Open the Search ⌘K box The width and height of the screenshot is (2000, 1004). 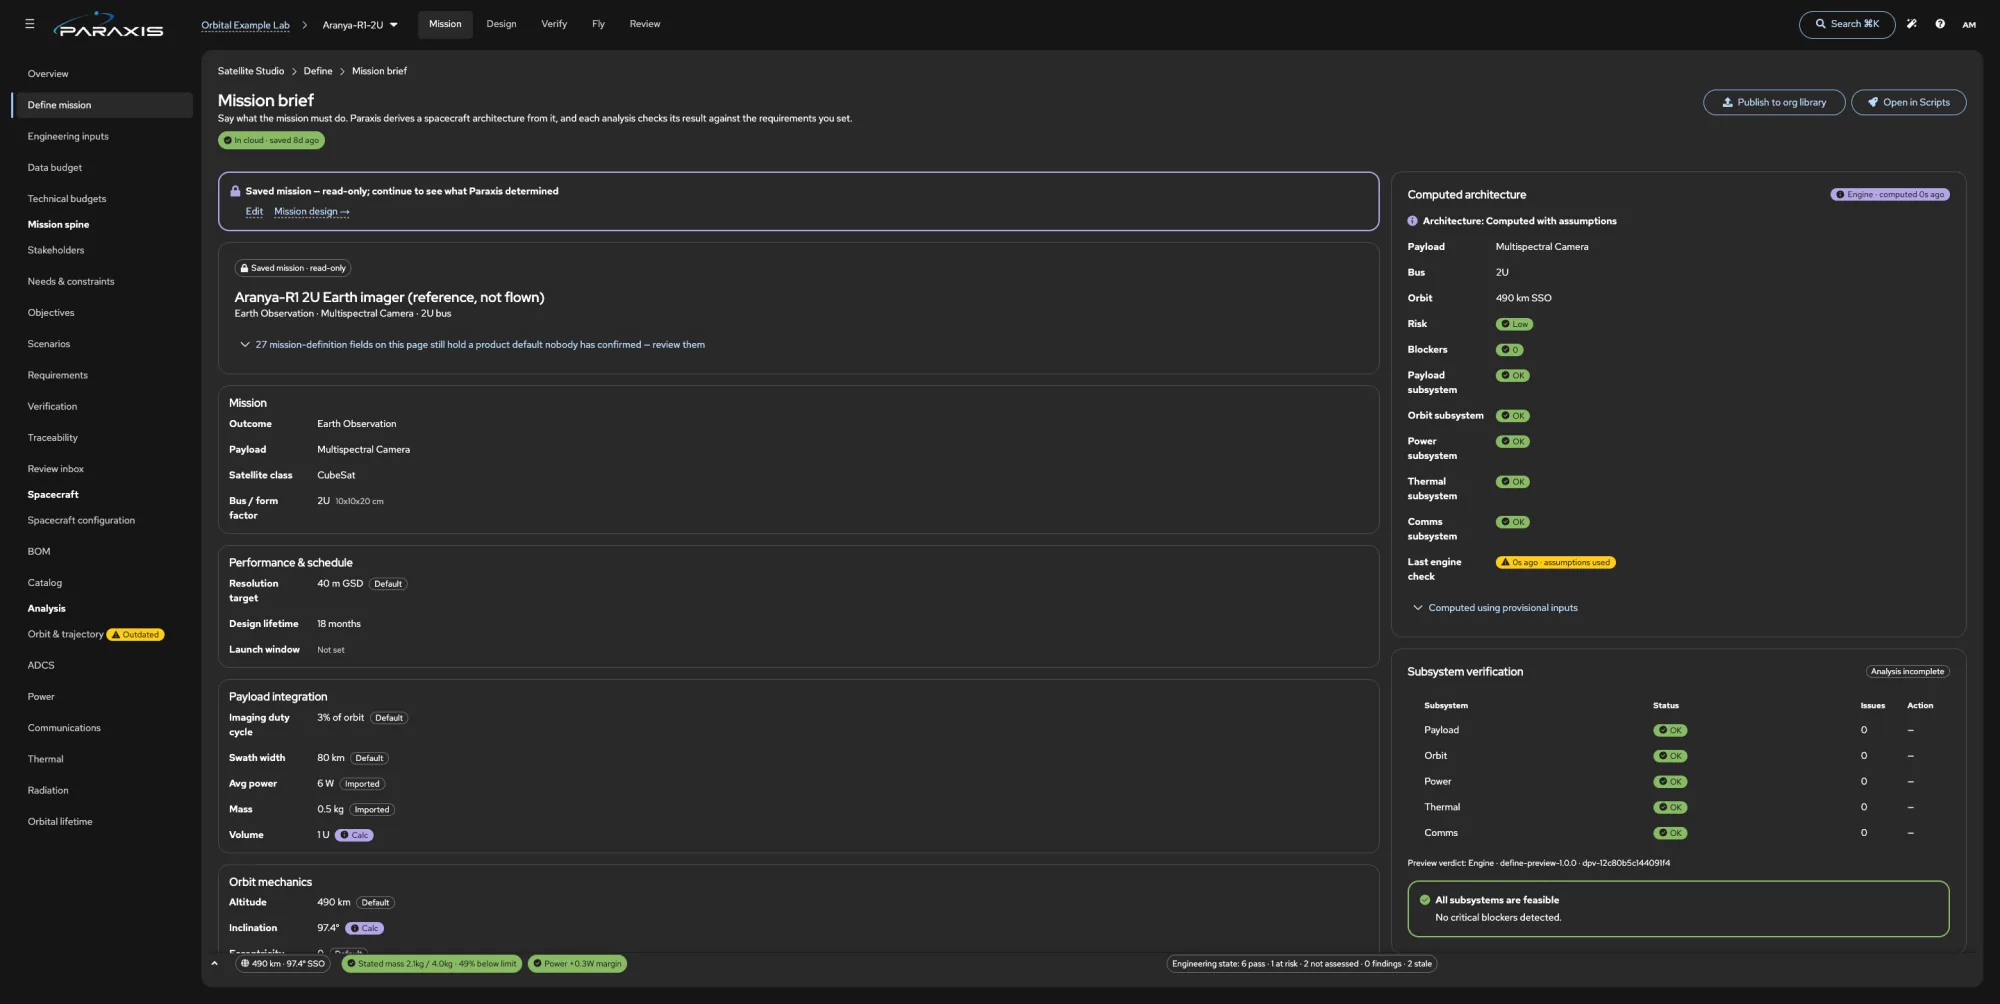[1846, 24]
